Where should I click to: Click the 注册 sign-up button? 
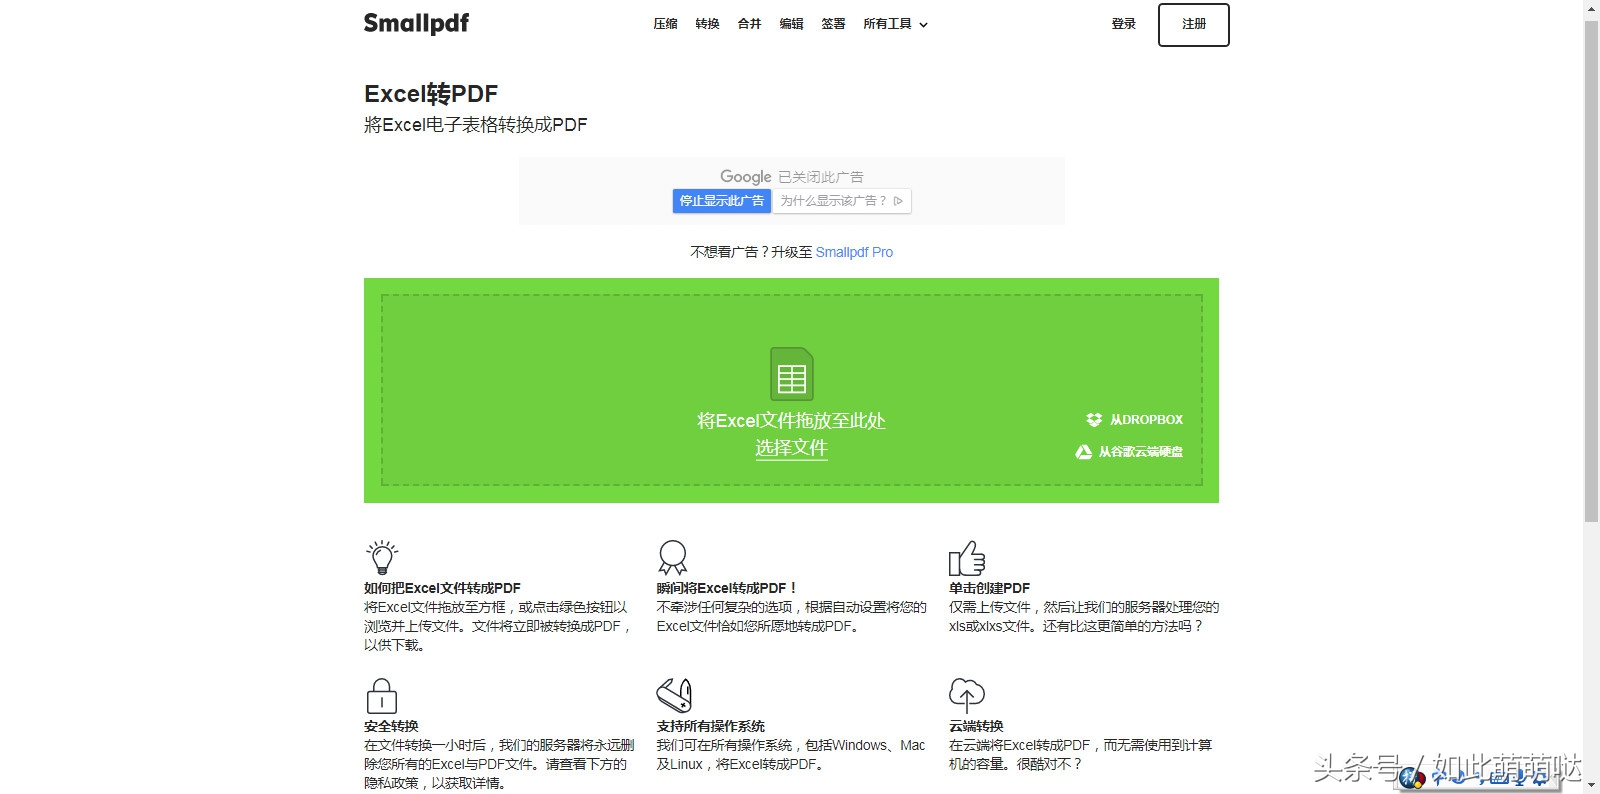(1194, 25)
